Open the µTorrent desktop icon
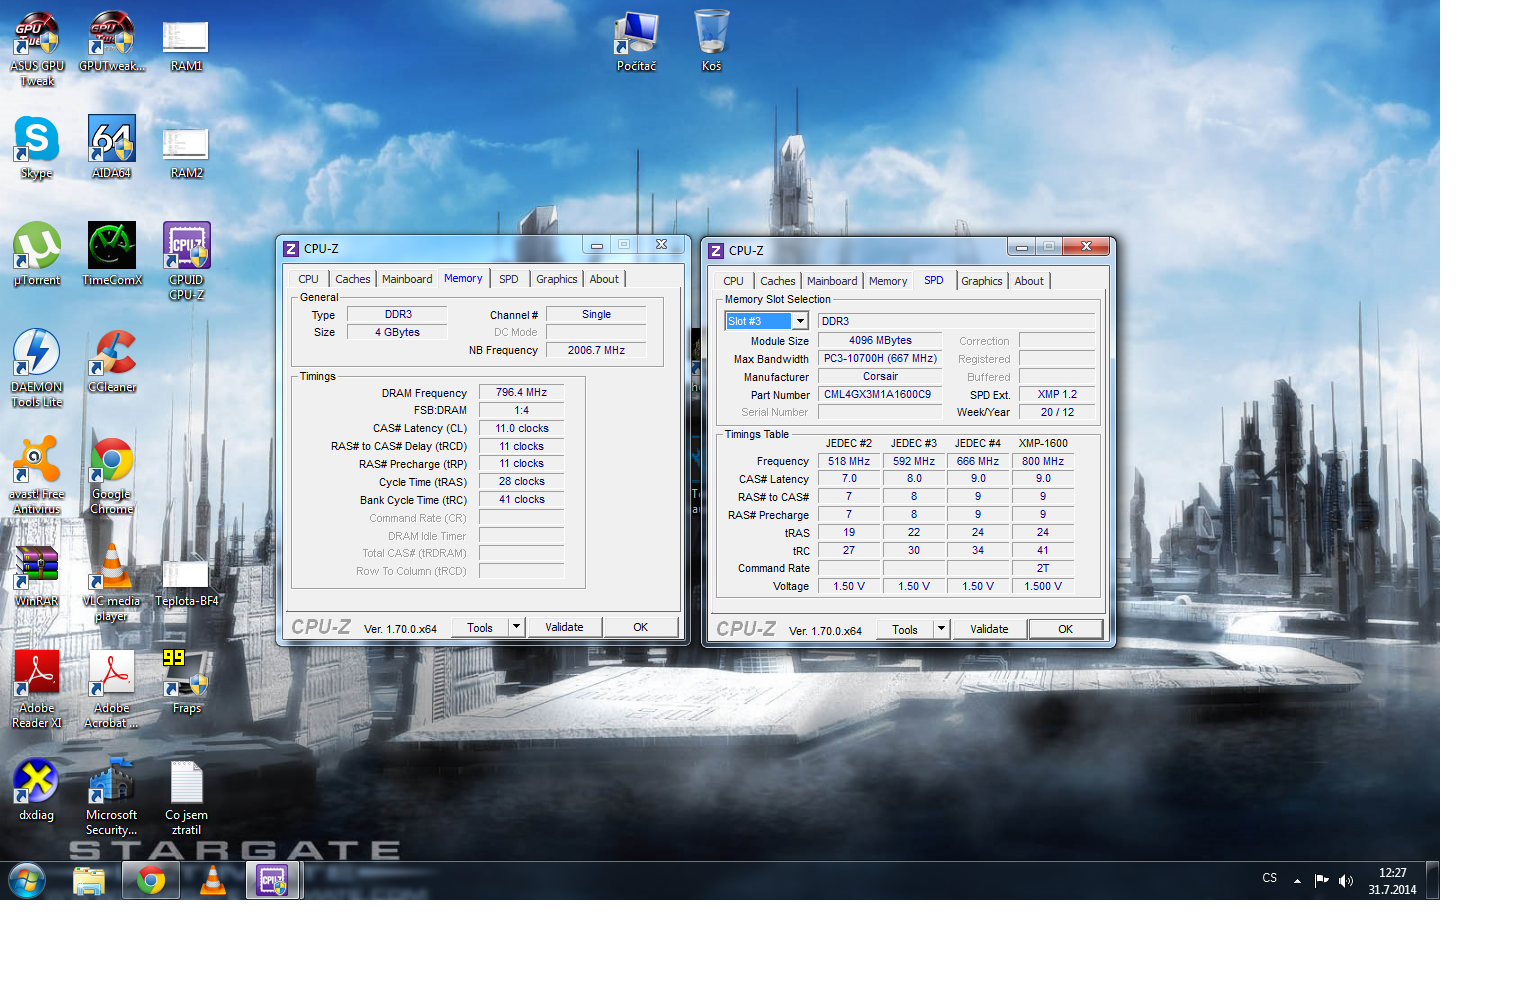 click(x=37, y=248)
